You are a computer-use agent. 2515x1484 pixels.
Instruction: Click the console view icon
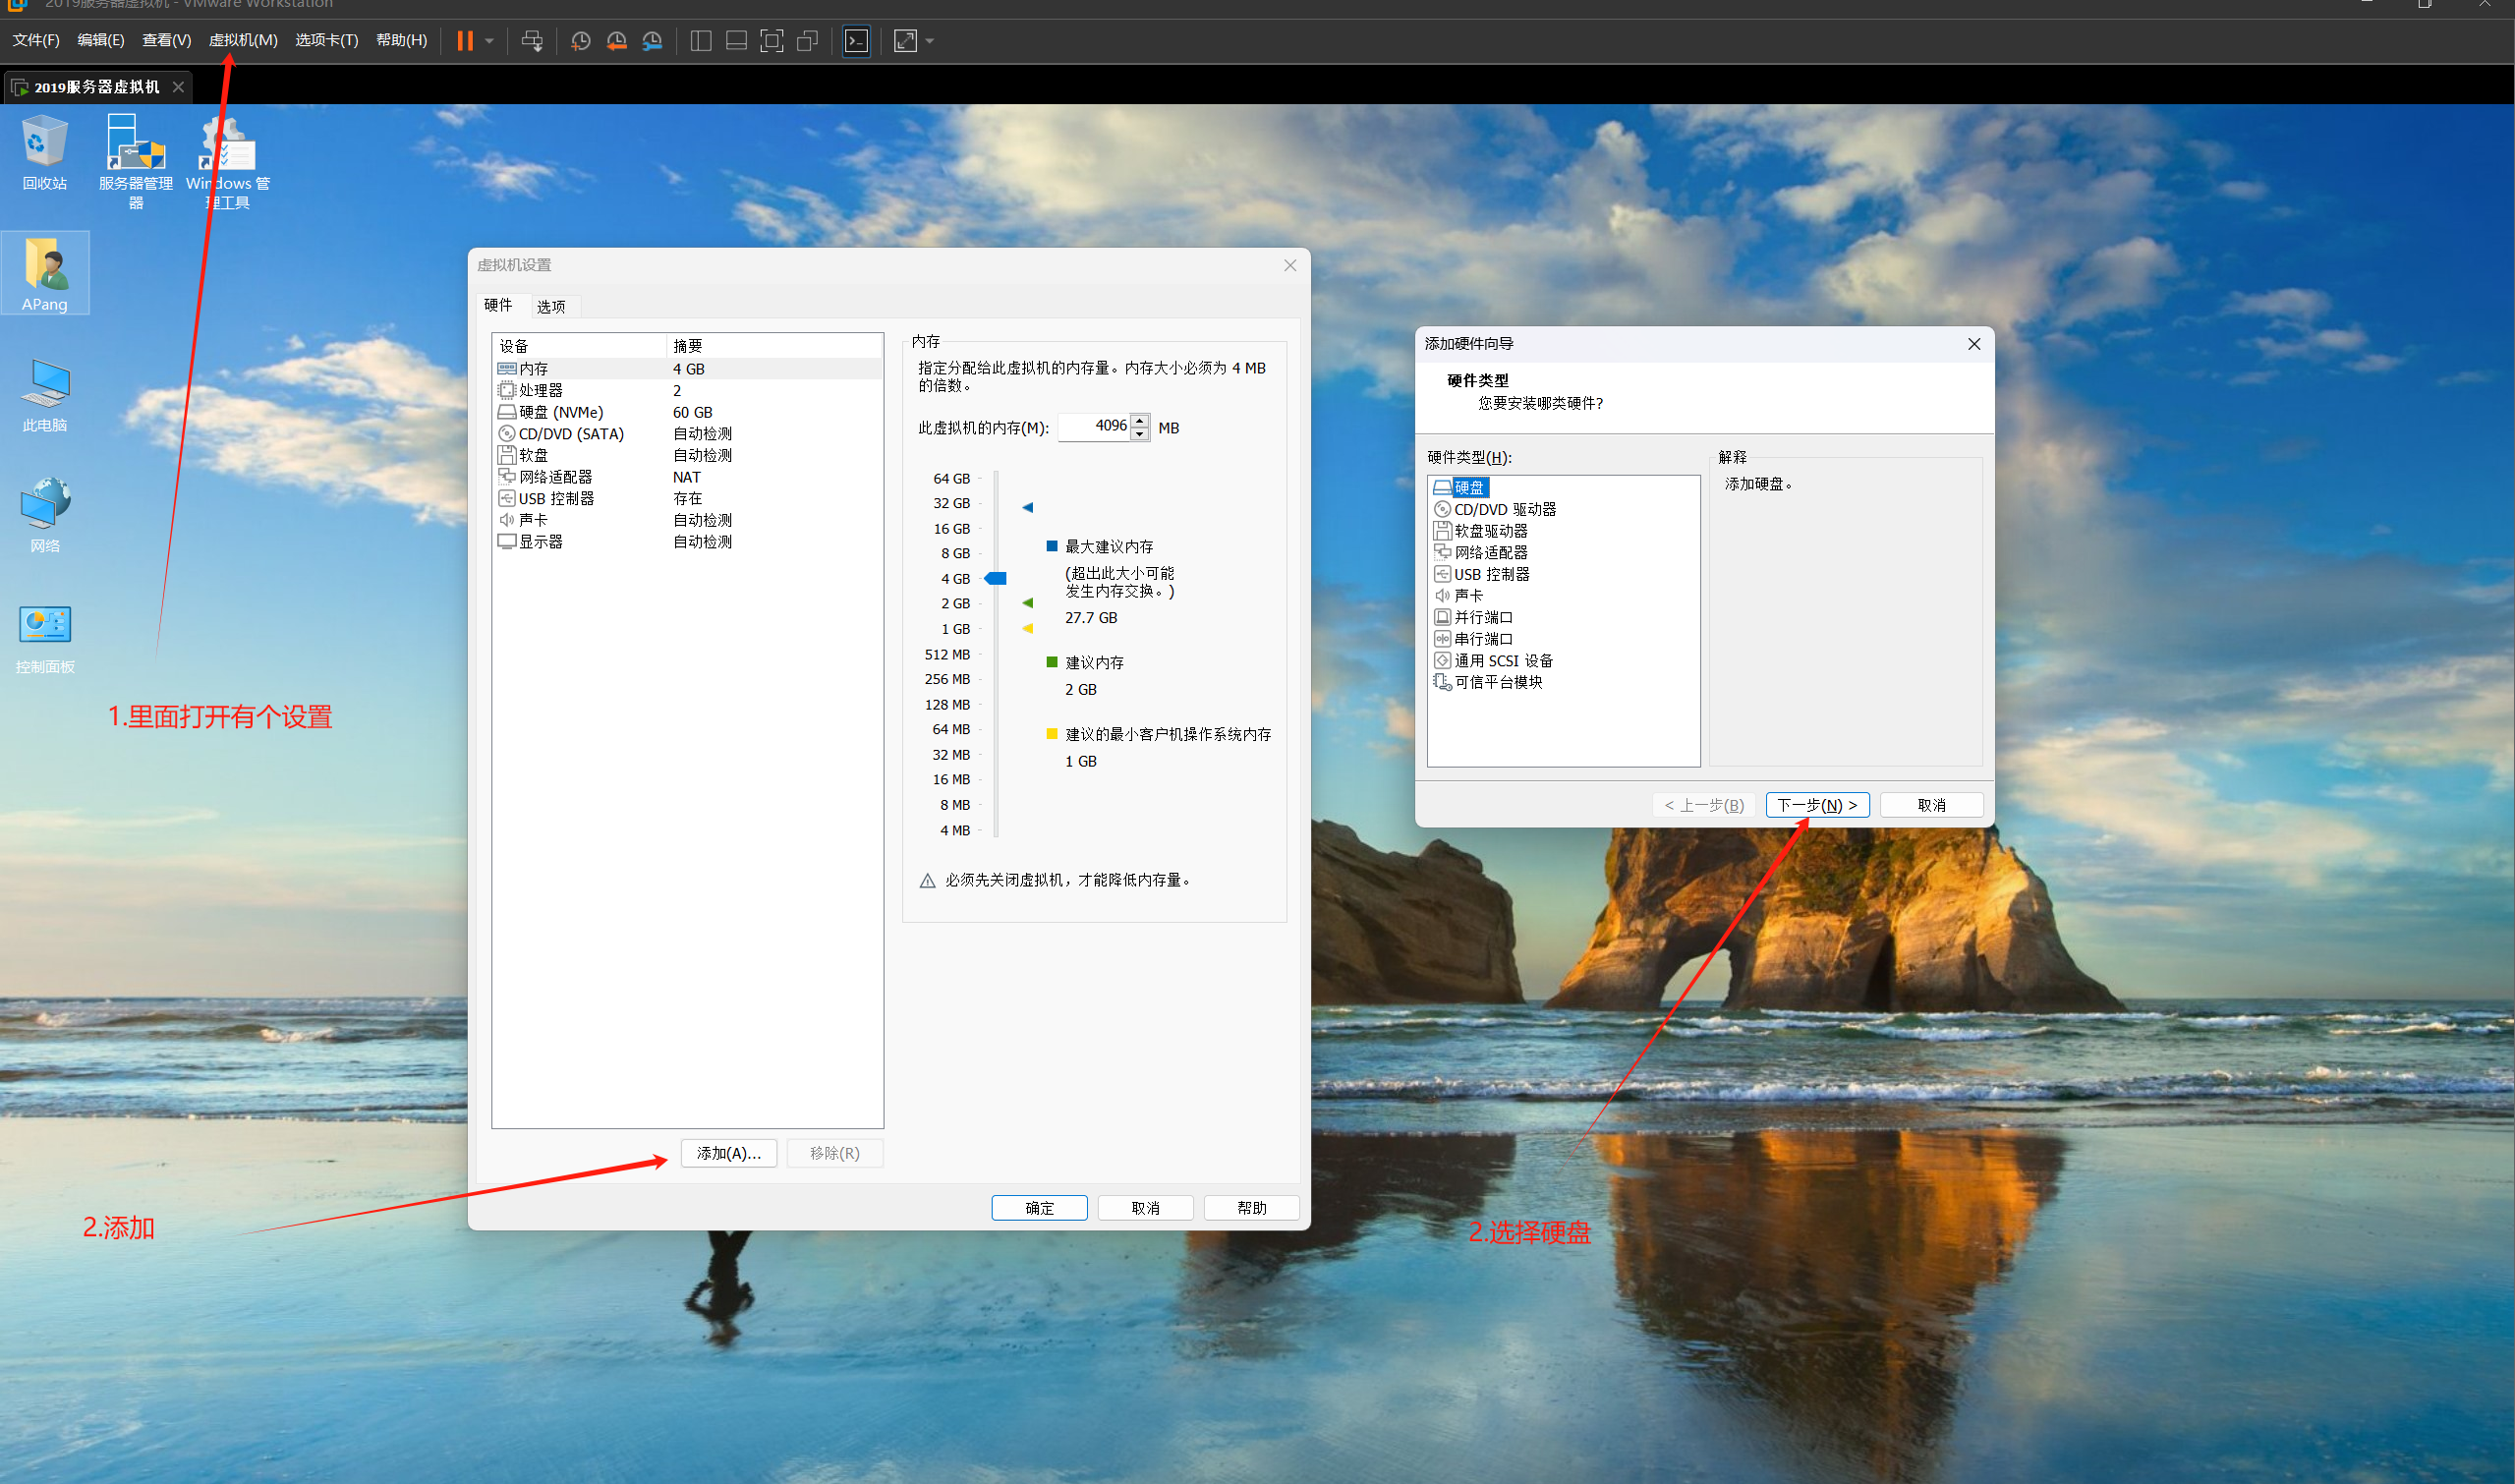point(856,41)
